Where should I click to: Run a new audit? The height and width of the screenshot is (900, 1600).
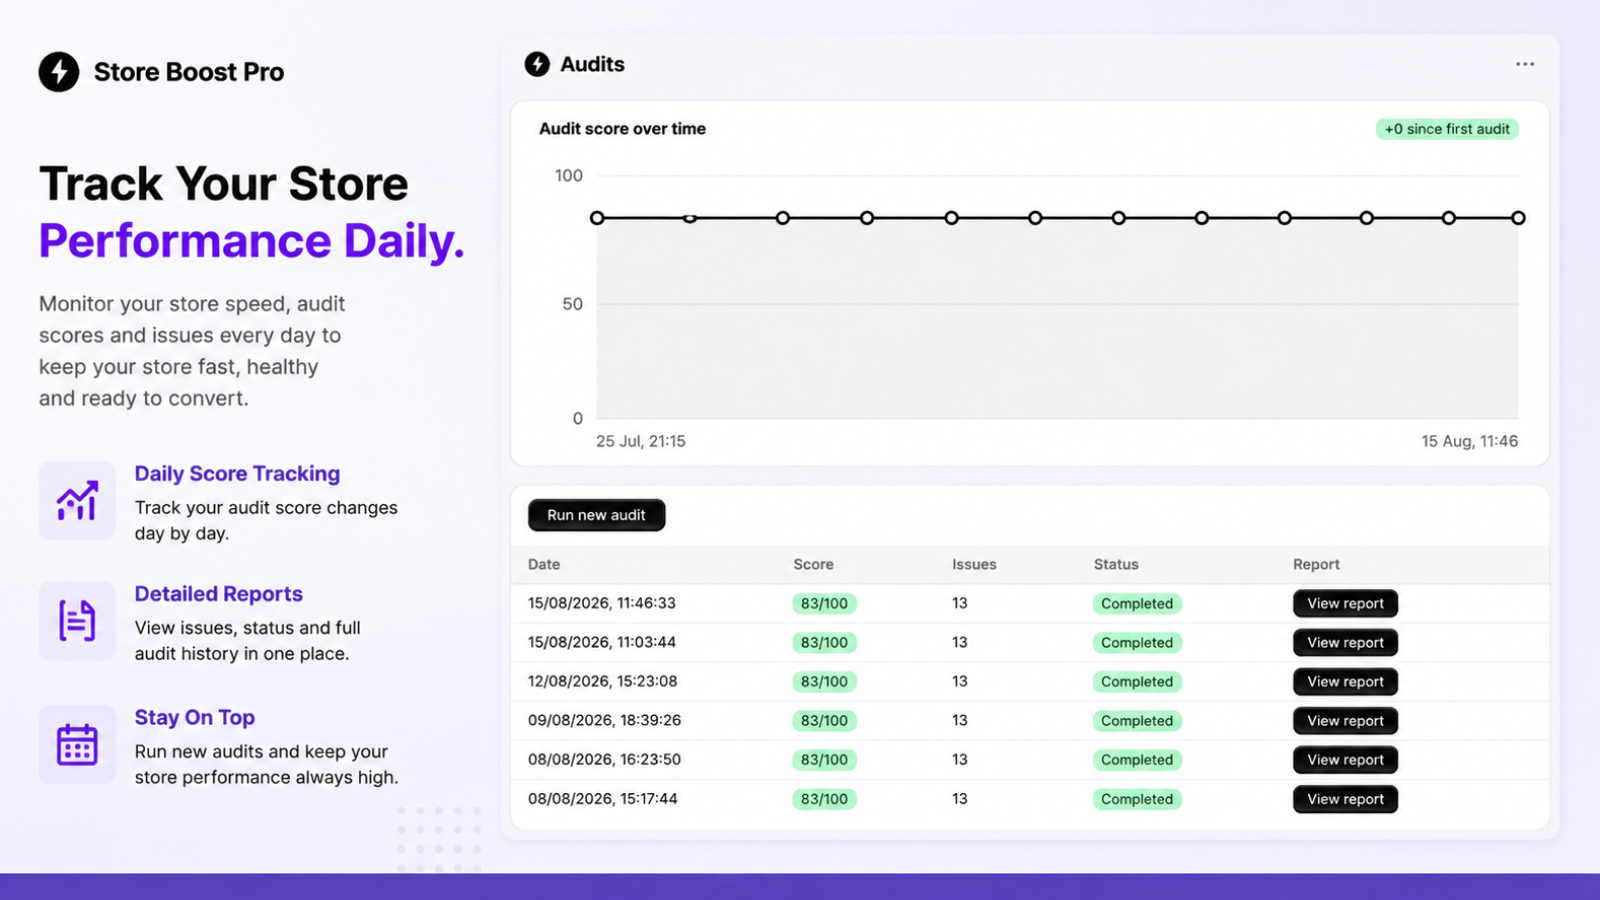597,515
